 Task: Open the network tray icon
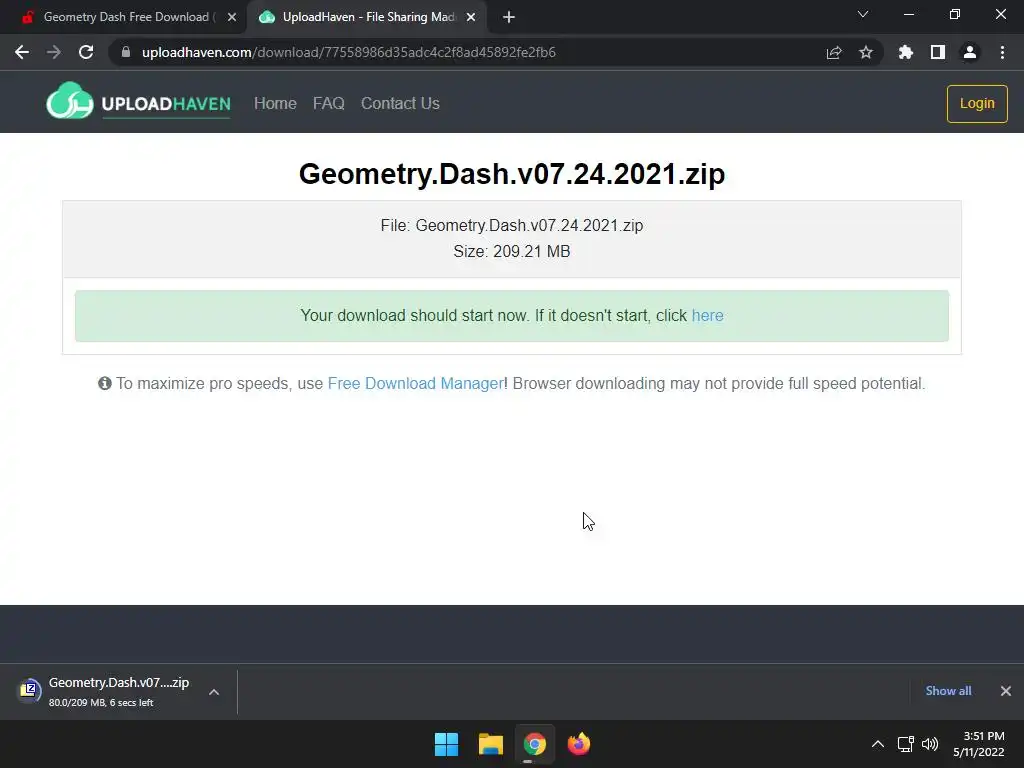[905, 744]
